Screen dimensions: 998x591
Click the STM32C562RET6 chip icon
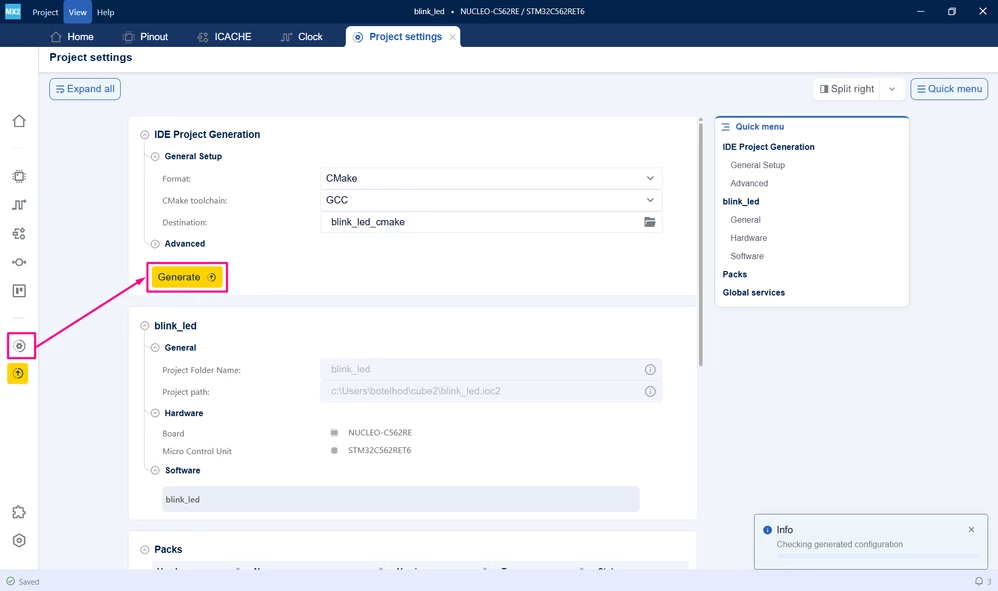click(334, 450)
